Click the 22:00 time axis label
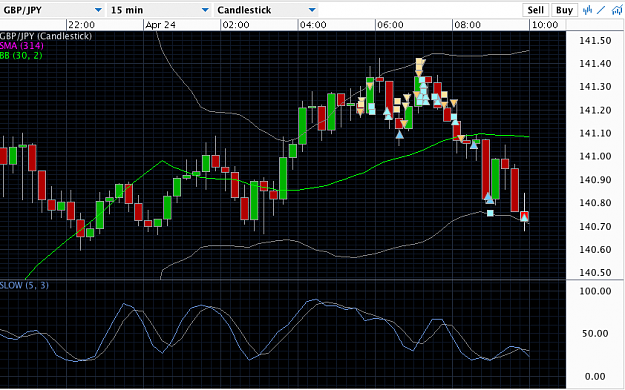Screen dimensions: 625x390 click(x=81, y=25)
